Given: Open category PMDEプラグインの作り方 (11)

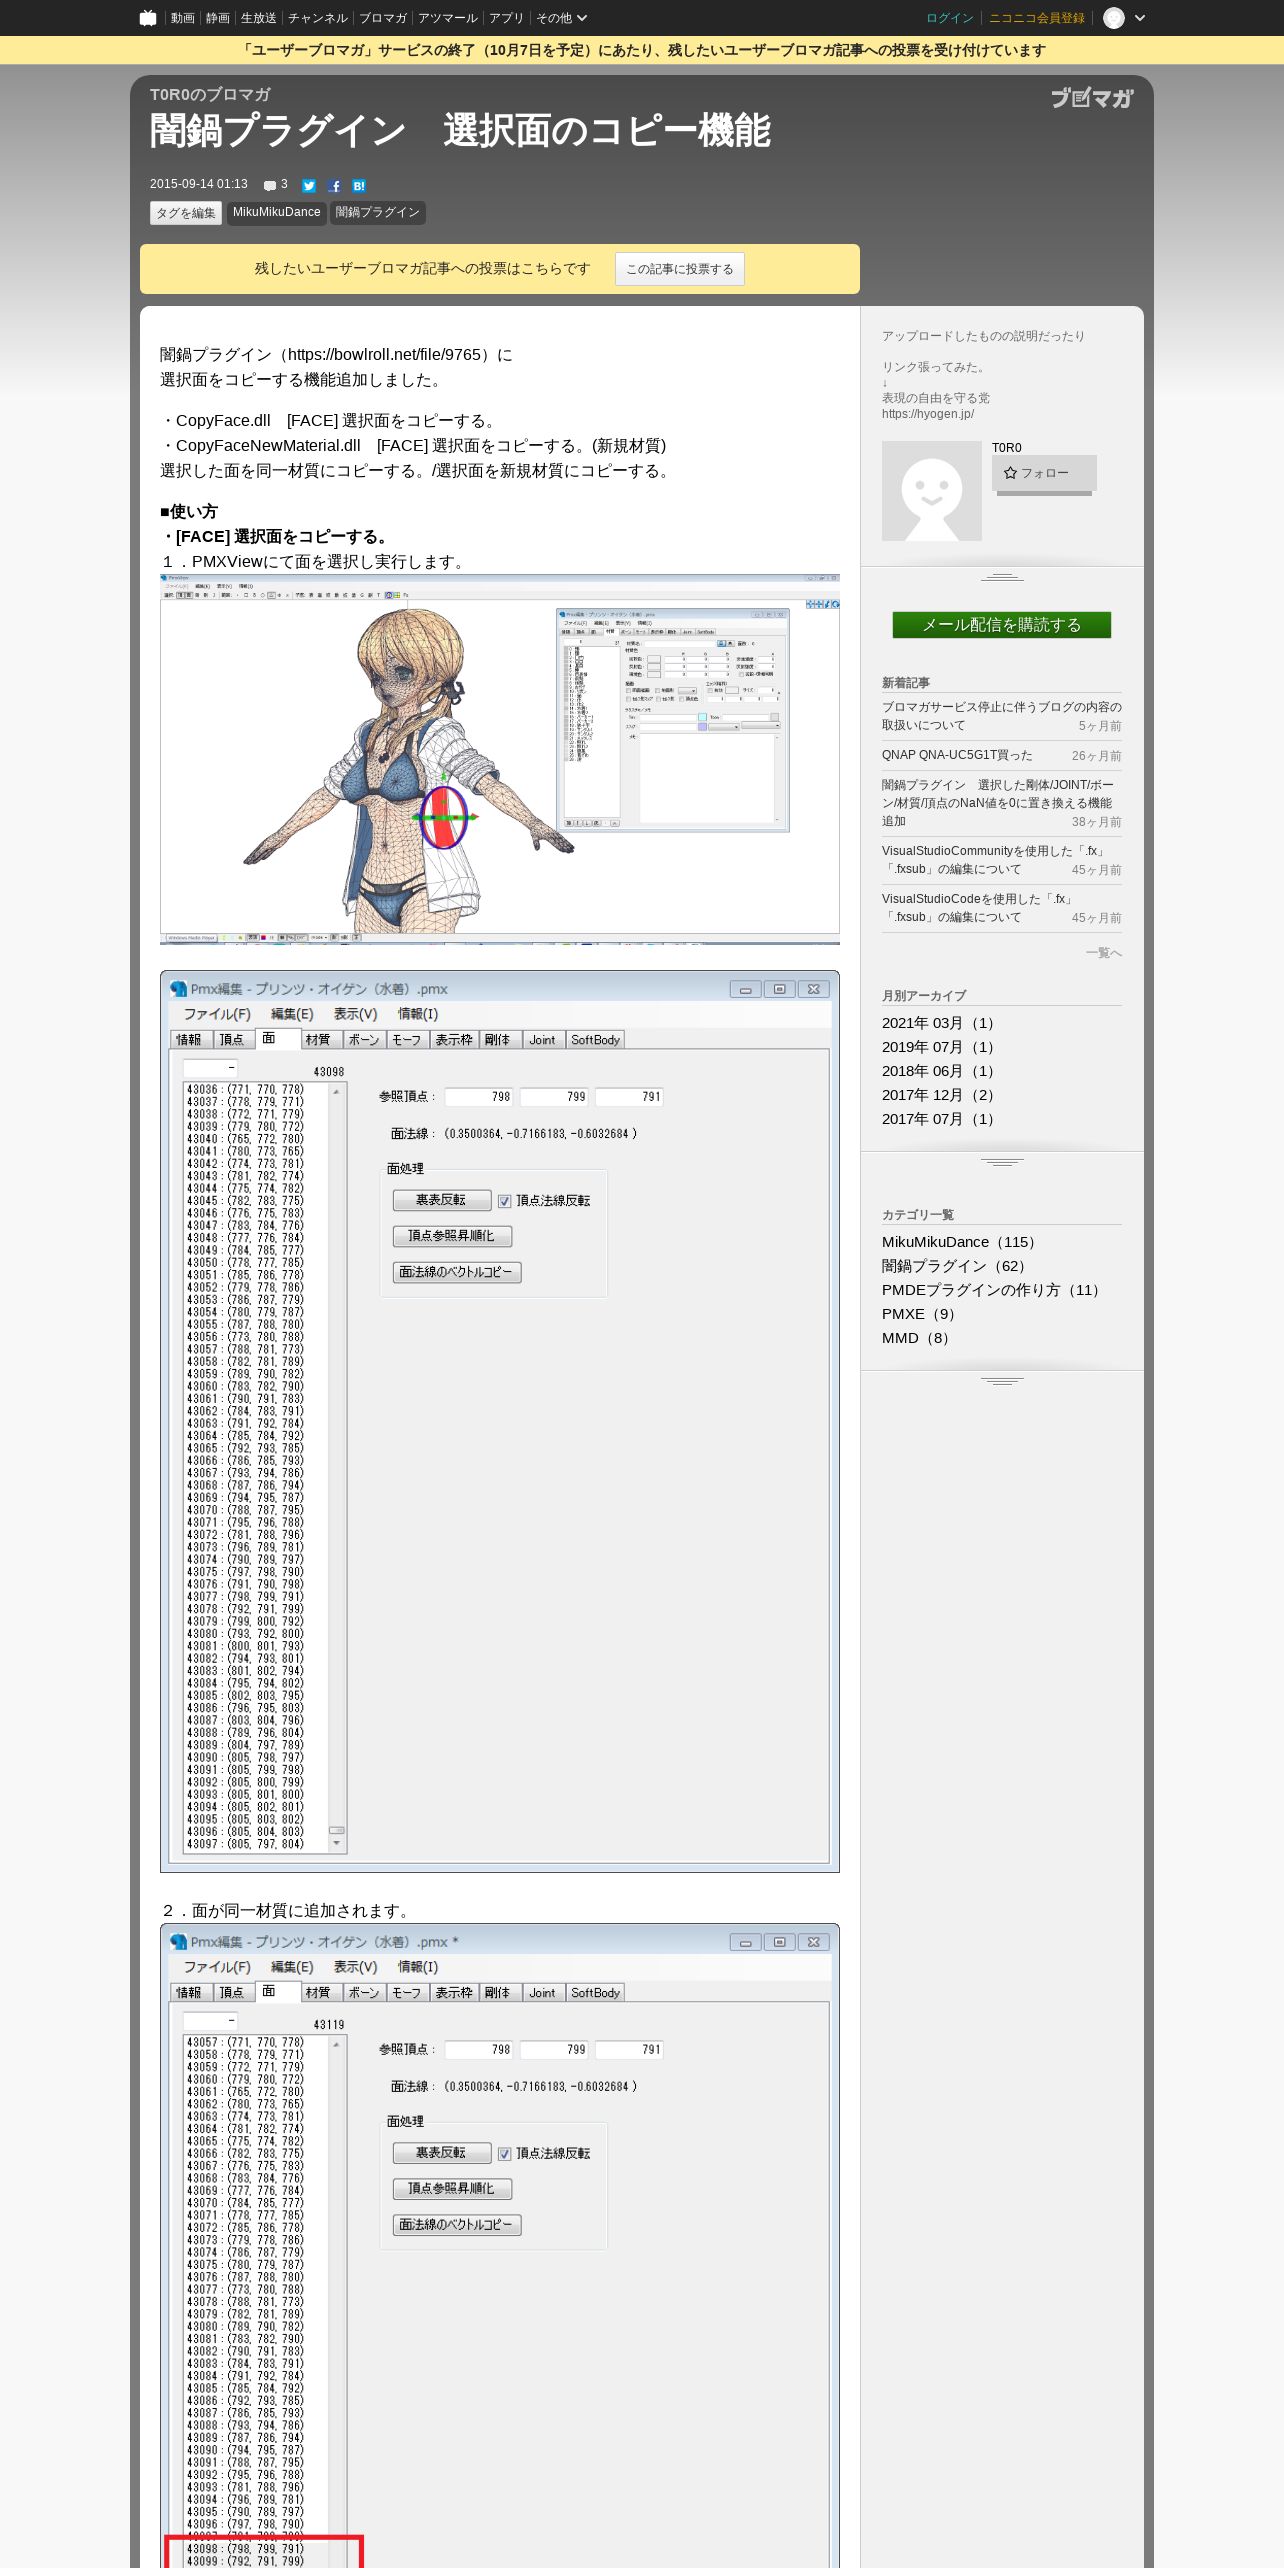Looking at the screenshot, I should coord(994,1290).
